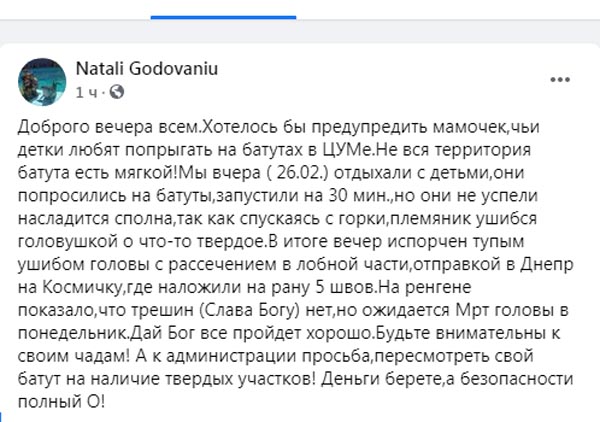Screen dimensions: 600x422
Task: Select the blue-underlined active tab at top
Action: (x=223, y=10)
